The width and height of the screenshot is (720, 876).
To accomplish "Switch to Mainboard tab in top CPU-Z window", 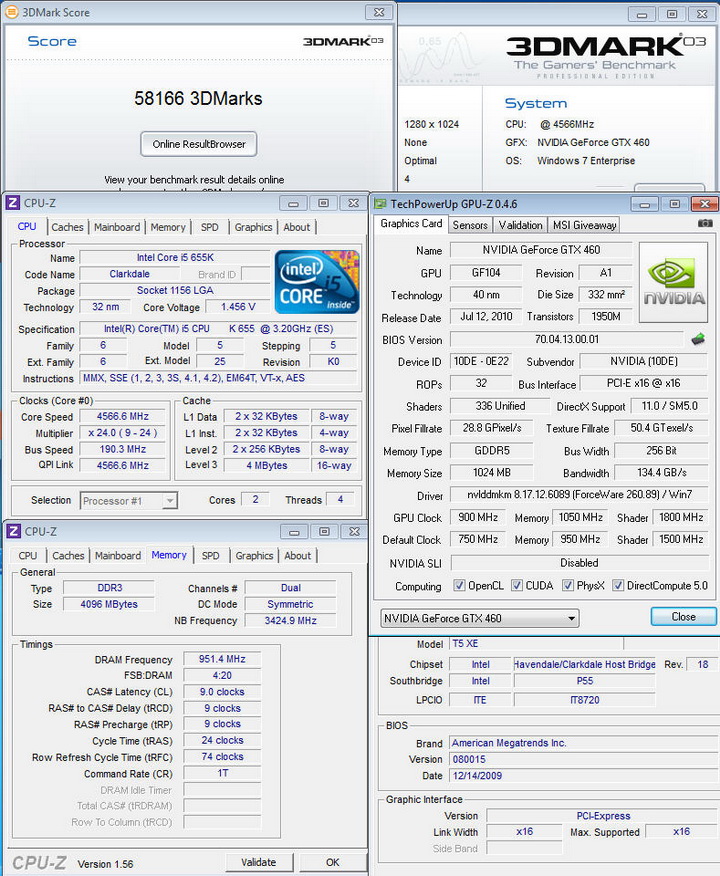I will pos(117,227).
